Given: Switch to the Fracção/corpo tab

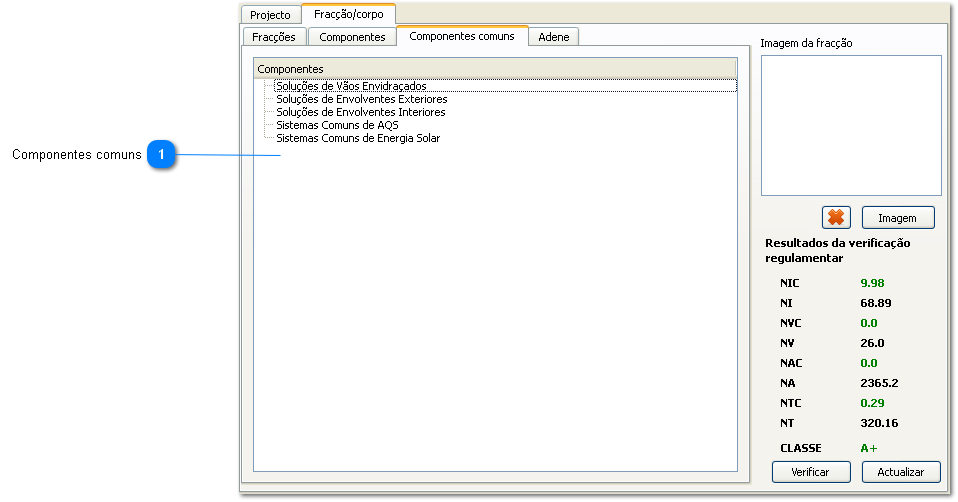Looking at the screenshot, I should click(x=348, y=14).
